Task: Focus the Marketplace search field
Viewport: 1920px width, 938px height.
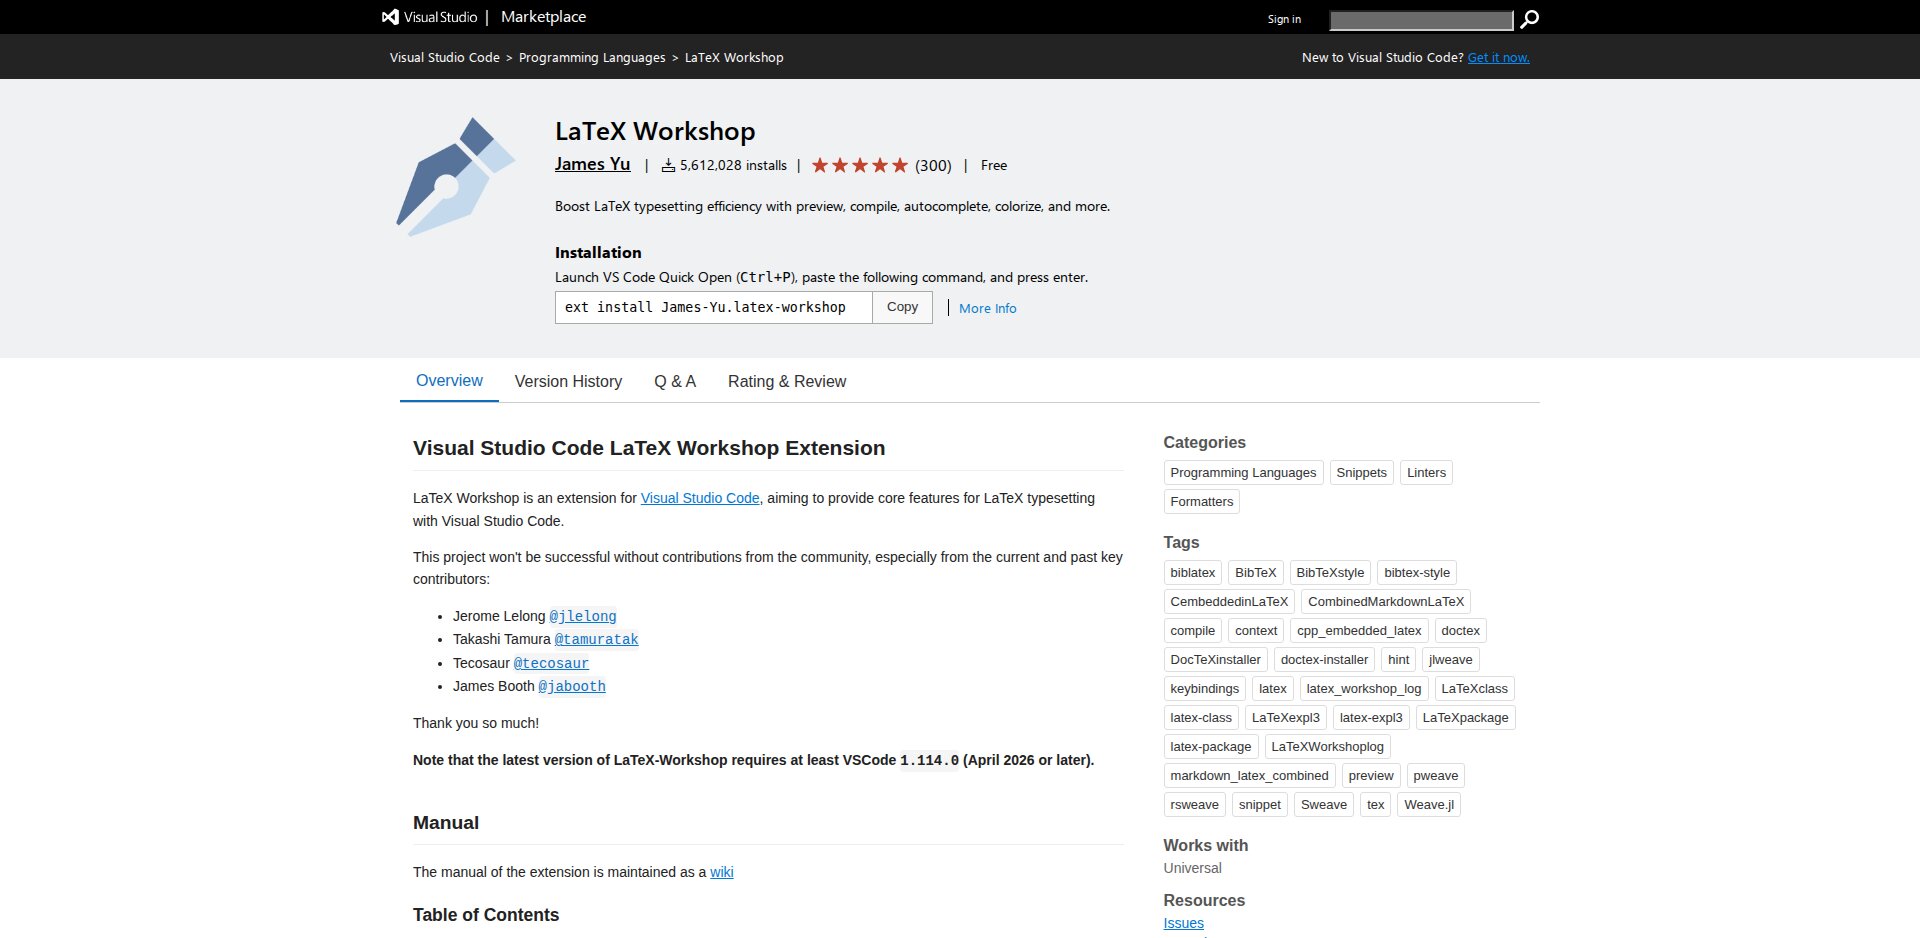Action: 1421,20
